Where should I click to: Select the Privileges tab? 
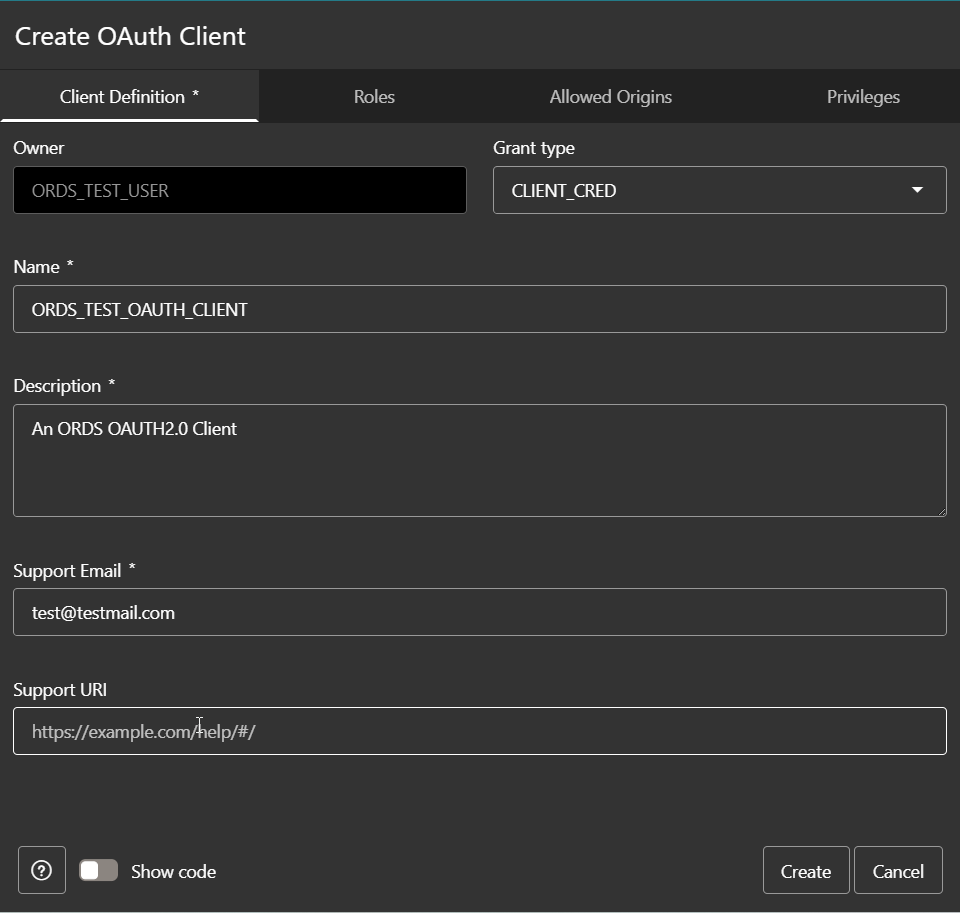[862, 96]
